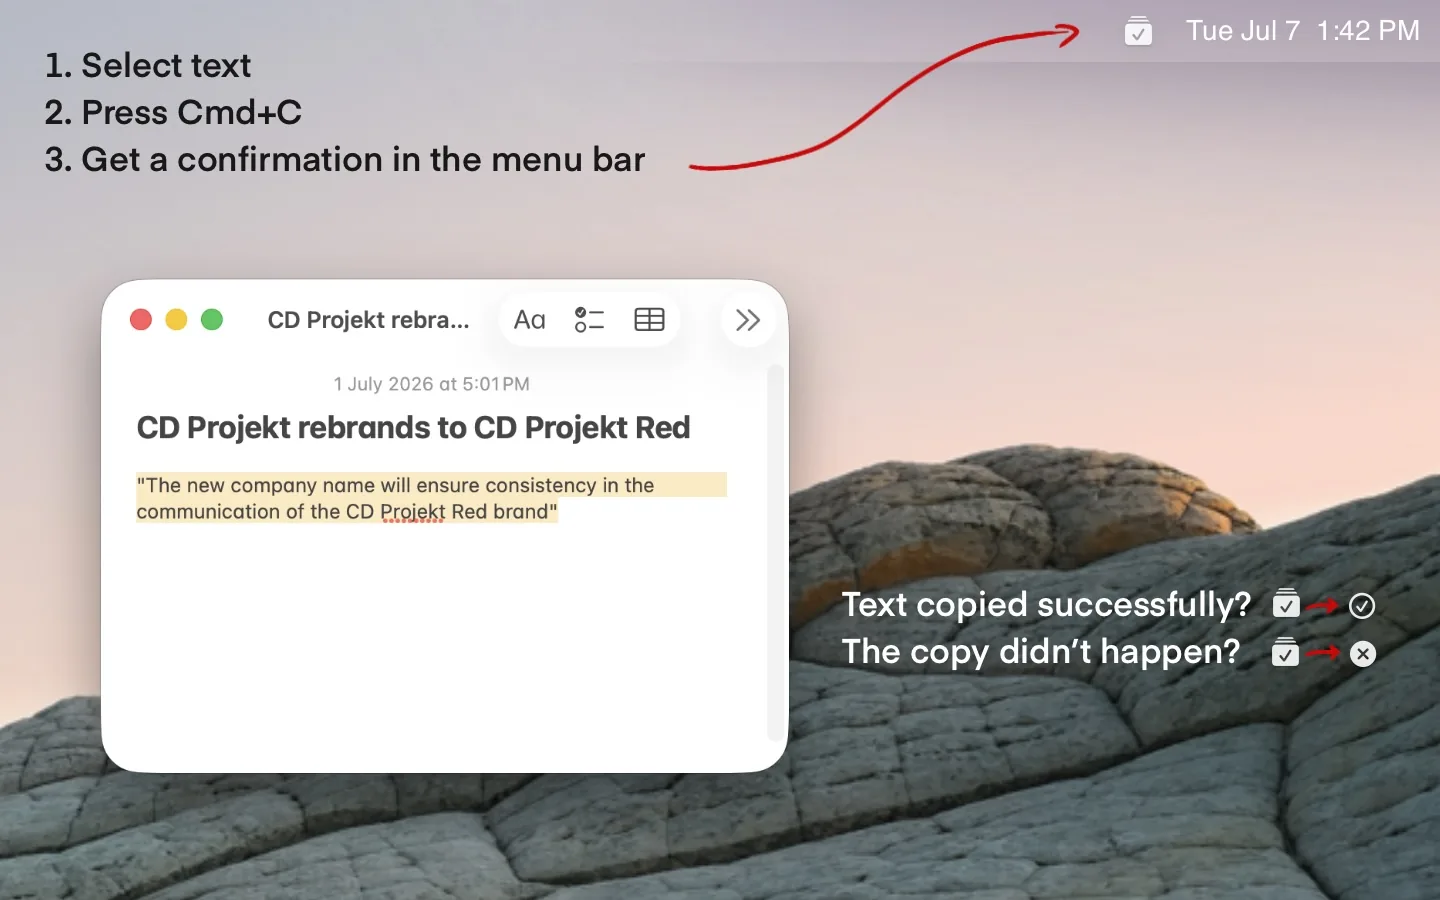Open the menu bar date and time
The image size is (1440, 900).
[1302, 31]
